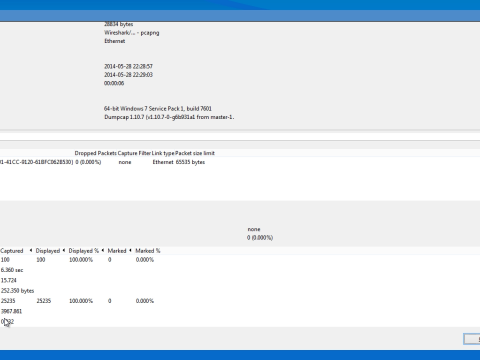Click the Captured column header
The width and height of the screenshot is (480, 360).
click(12, 251)
